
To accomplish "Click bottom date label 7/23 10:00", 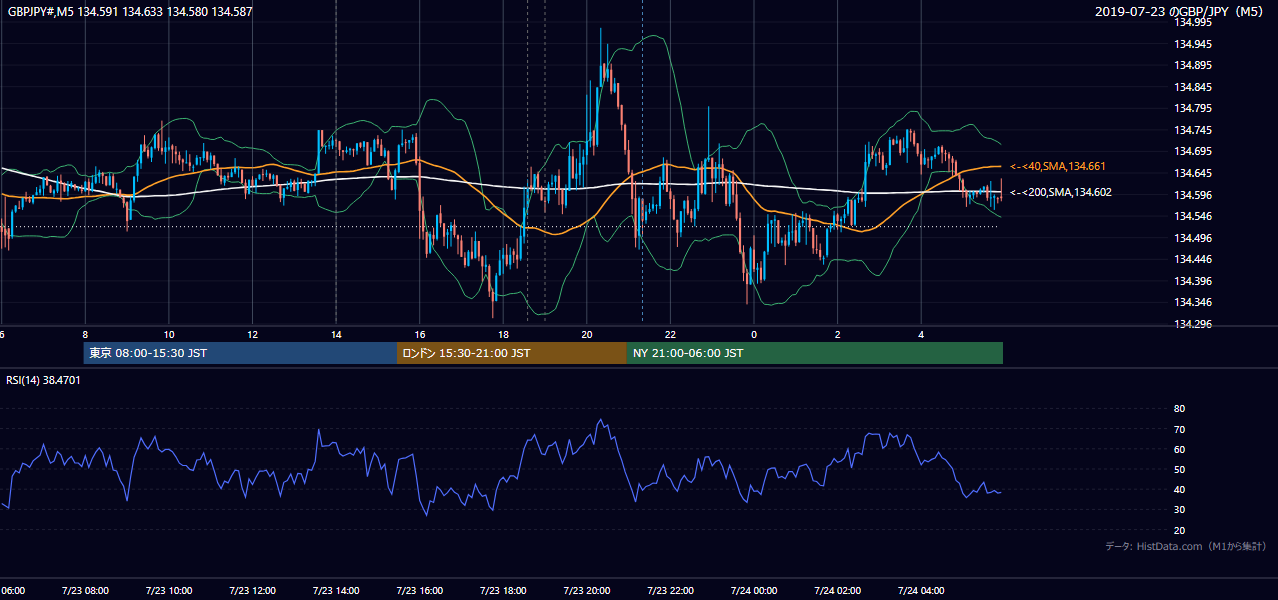I will click(169, 591).
